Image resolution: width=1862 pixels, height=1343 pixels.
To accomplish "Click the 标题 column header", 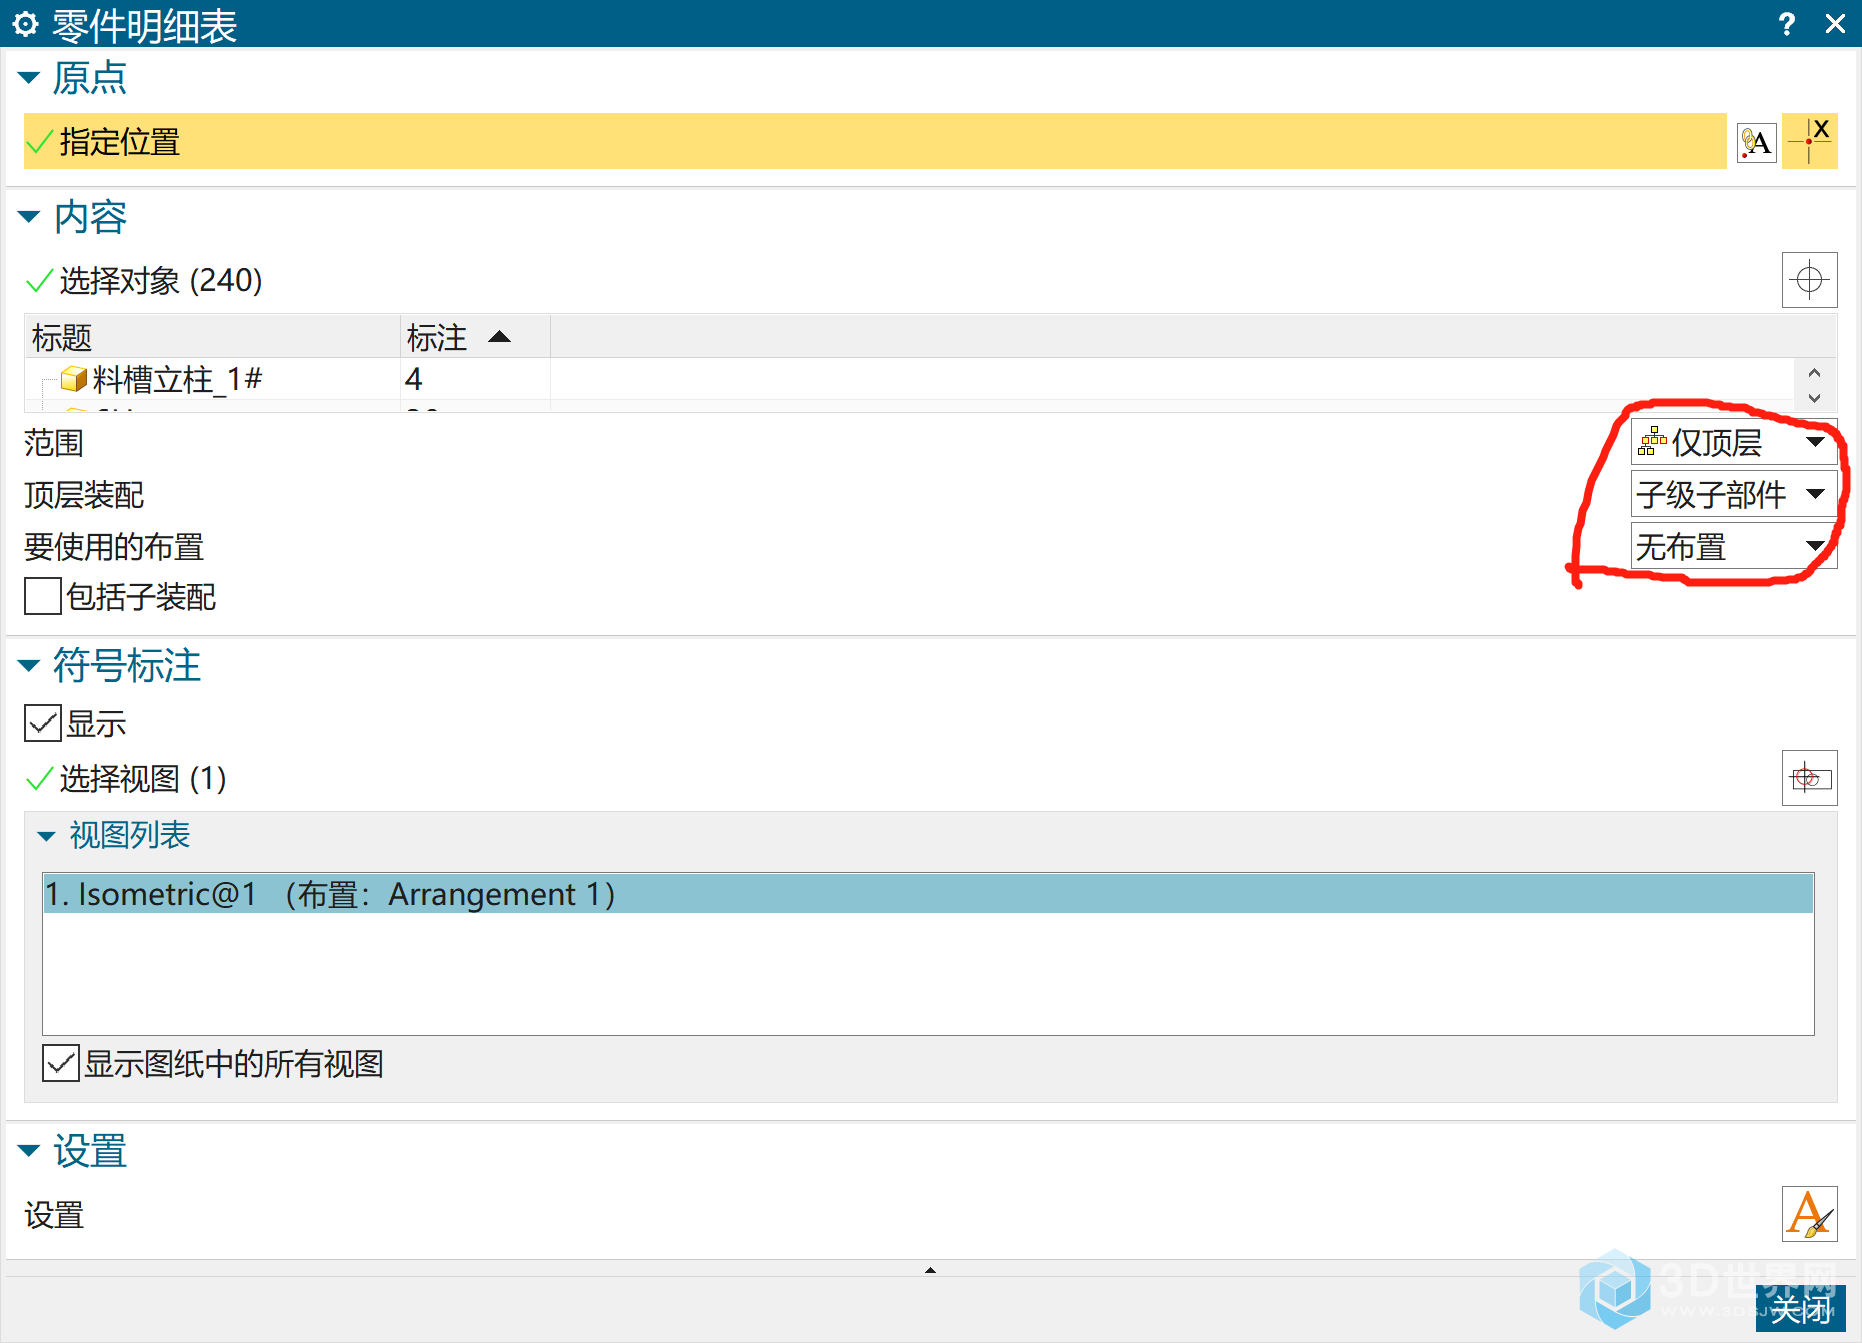I will pos(213,337).
